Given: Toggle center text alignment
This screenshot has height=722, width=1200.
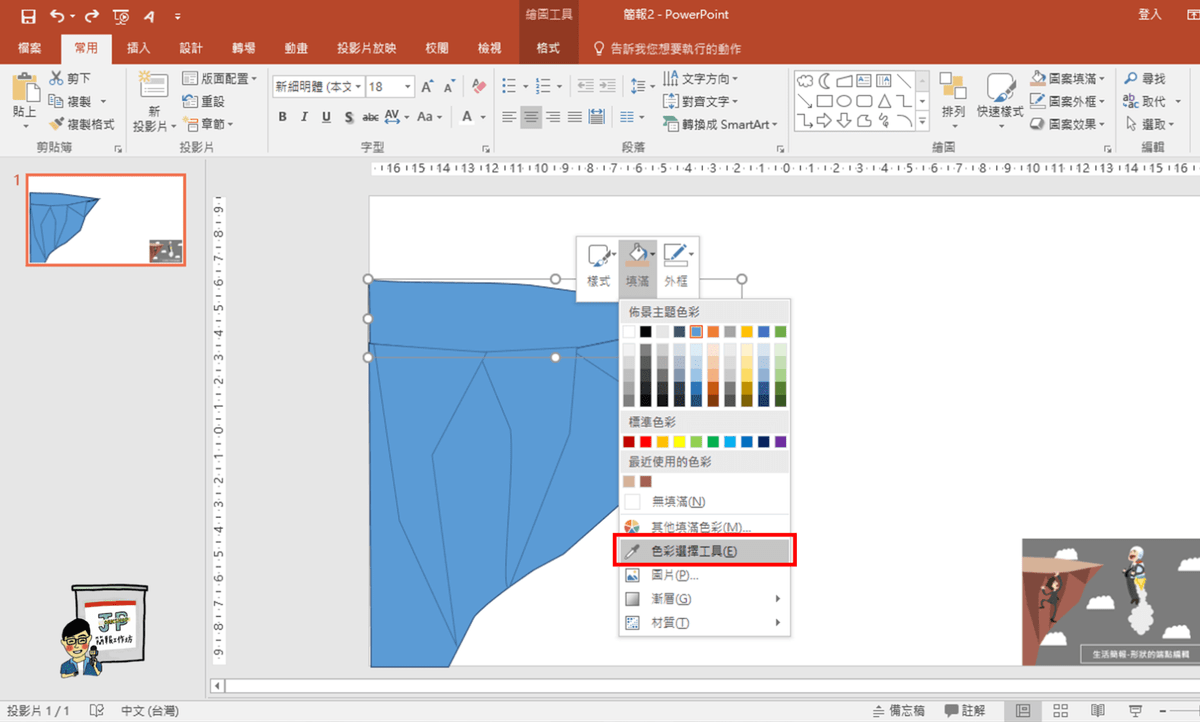Looking at the screenshot, I should [531, 117].
